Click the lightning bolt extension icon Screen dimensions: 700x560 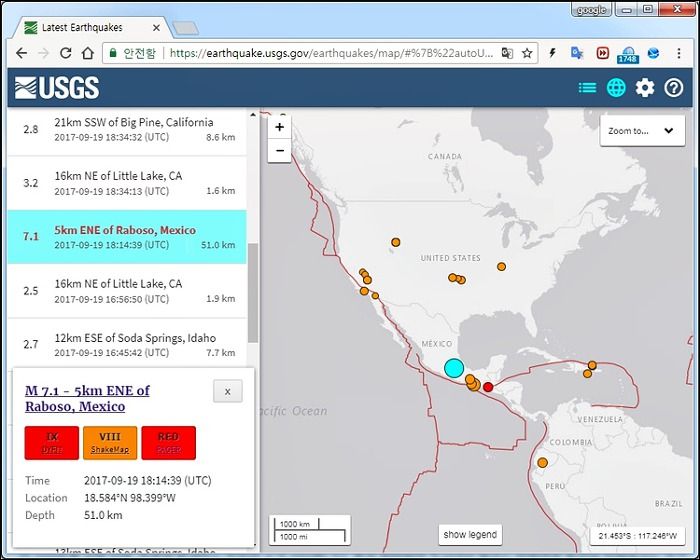pyautogui.click(x=552, y=53)
